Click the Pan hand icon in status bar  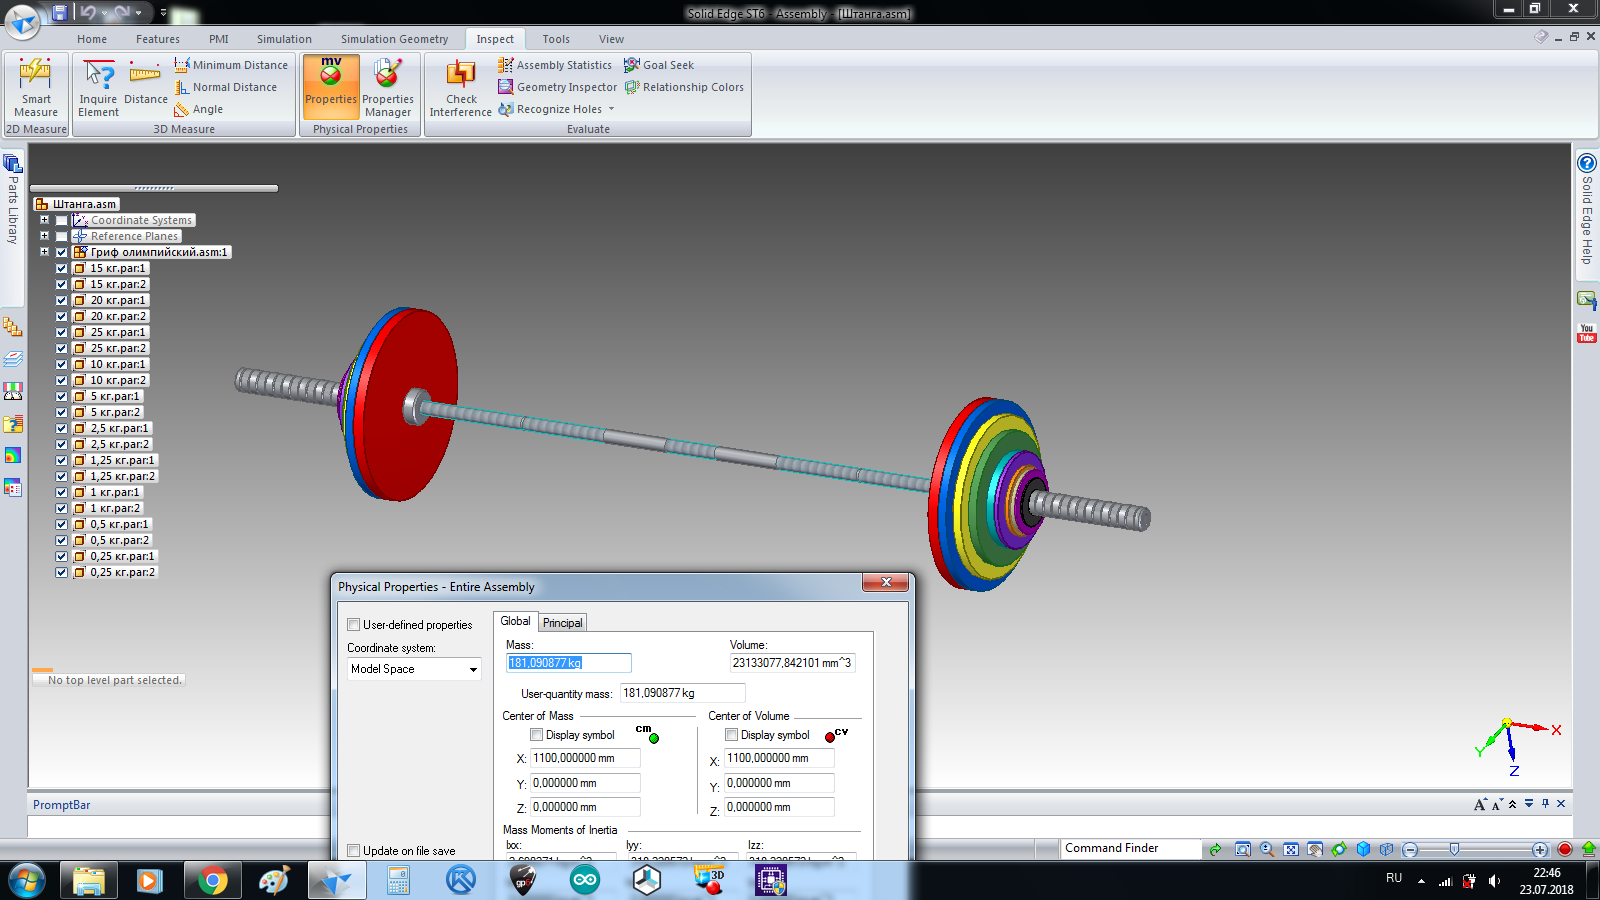(1315, 849)
